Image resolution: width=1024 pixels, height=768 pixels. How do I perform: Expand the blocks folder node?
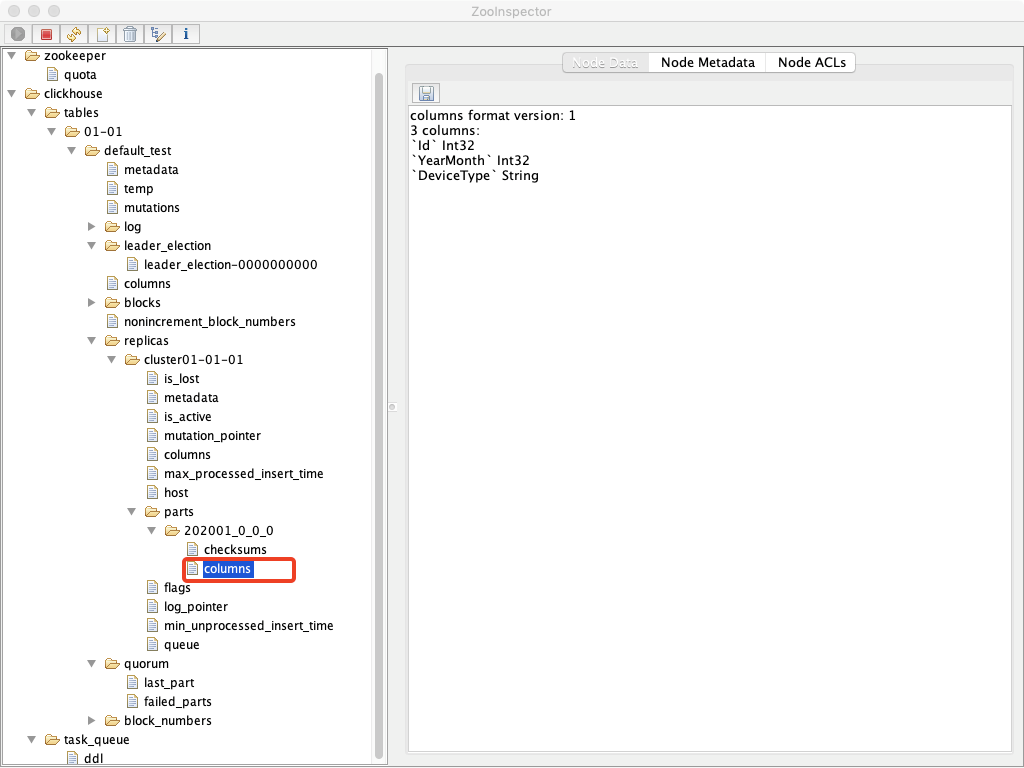click(x=91, y=302)
